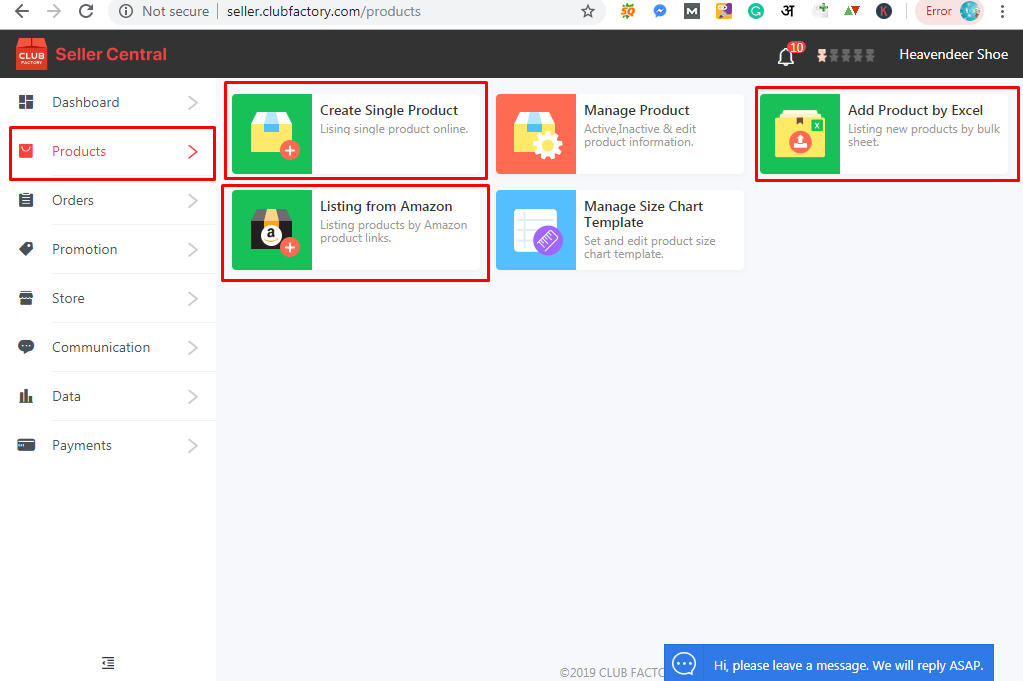Expand the Dashboard chevron arrow
This screenshot has width=1023, height=681.
click(x=193, y=103)
